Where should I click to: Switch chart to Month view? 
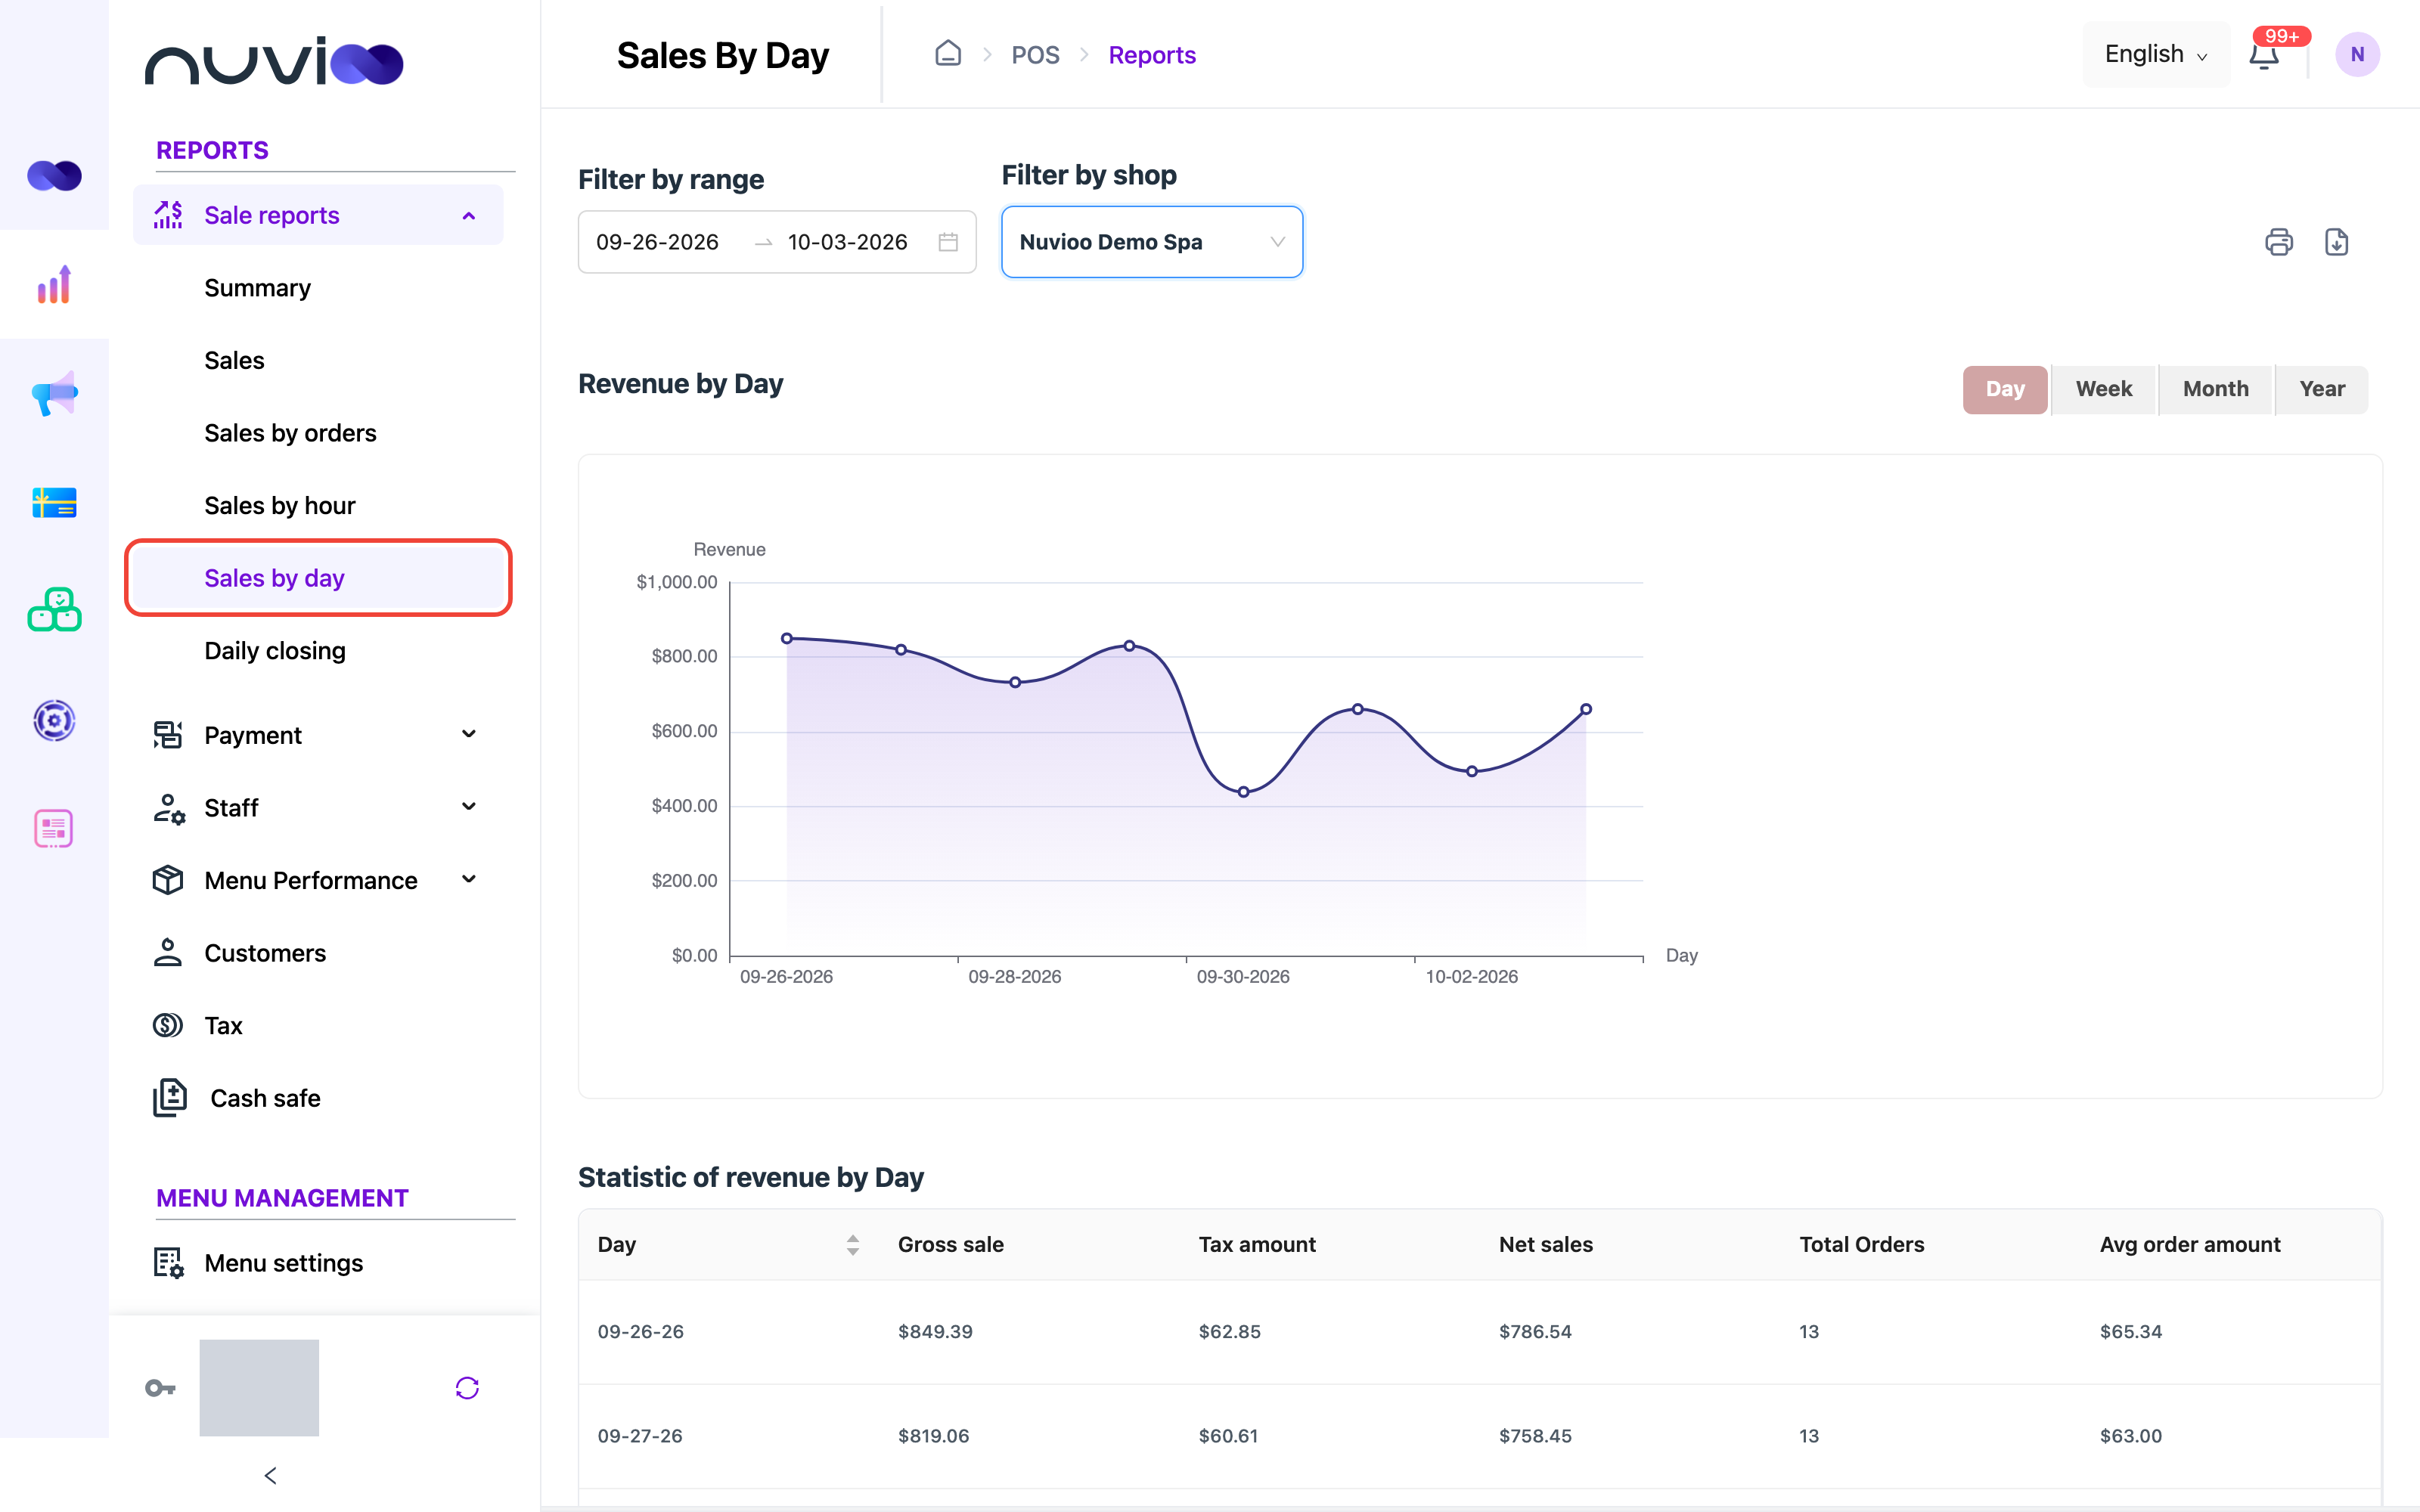[2215, 389]
